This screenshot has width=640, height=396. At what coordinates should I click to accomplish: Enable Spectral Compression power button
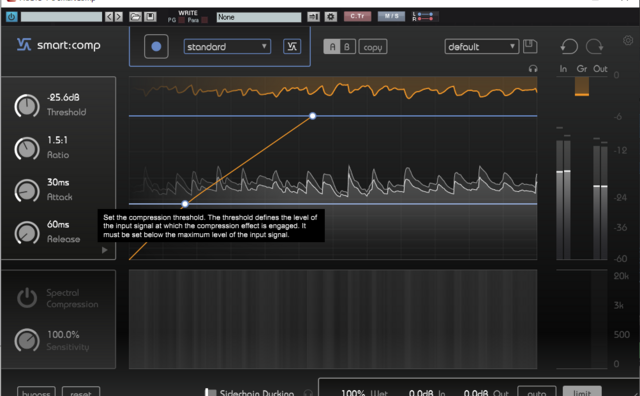27,298
